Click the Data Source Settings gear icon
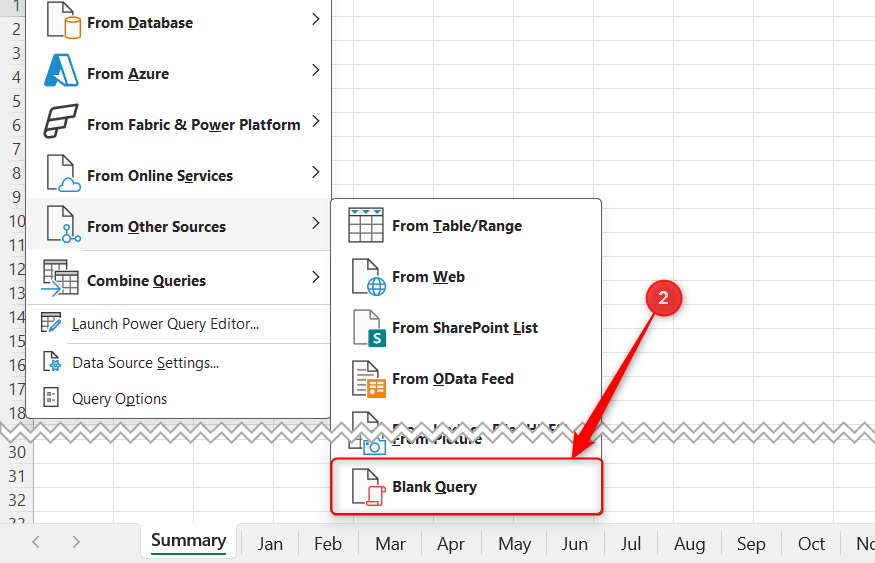This screenshot has height=563, width=875. [x=51, y=362]
